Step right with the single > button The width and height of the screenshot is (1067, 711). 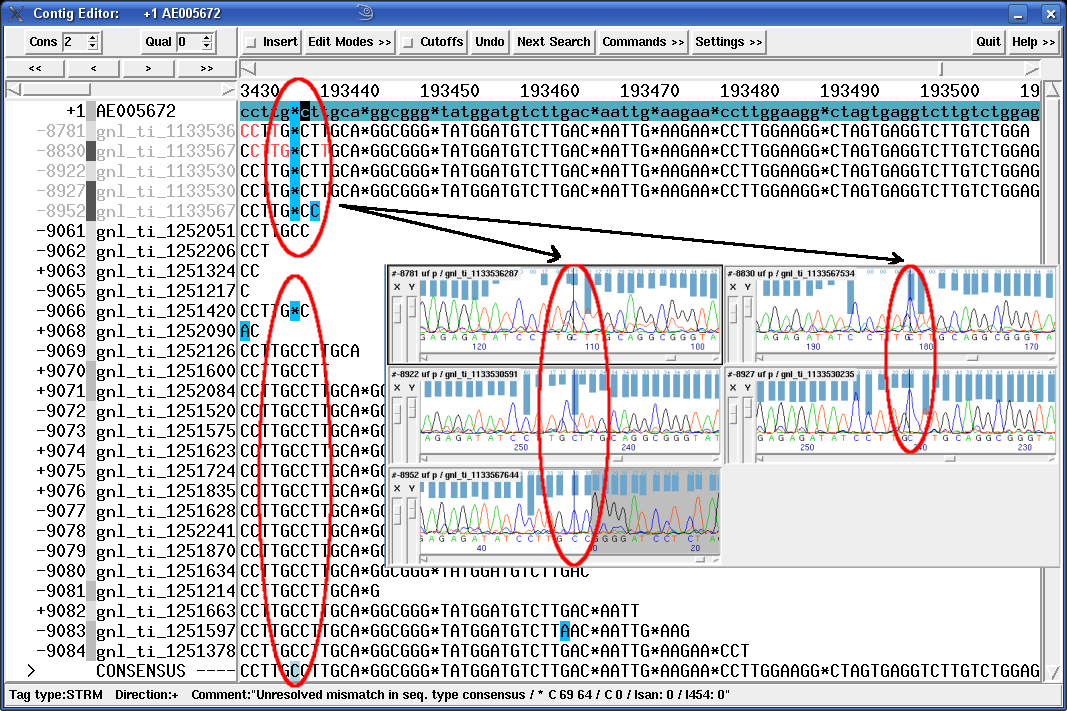[148, 68]
